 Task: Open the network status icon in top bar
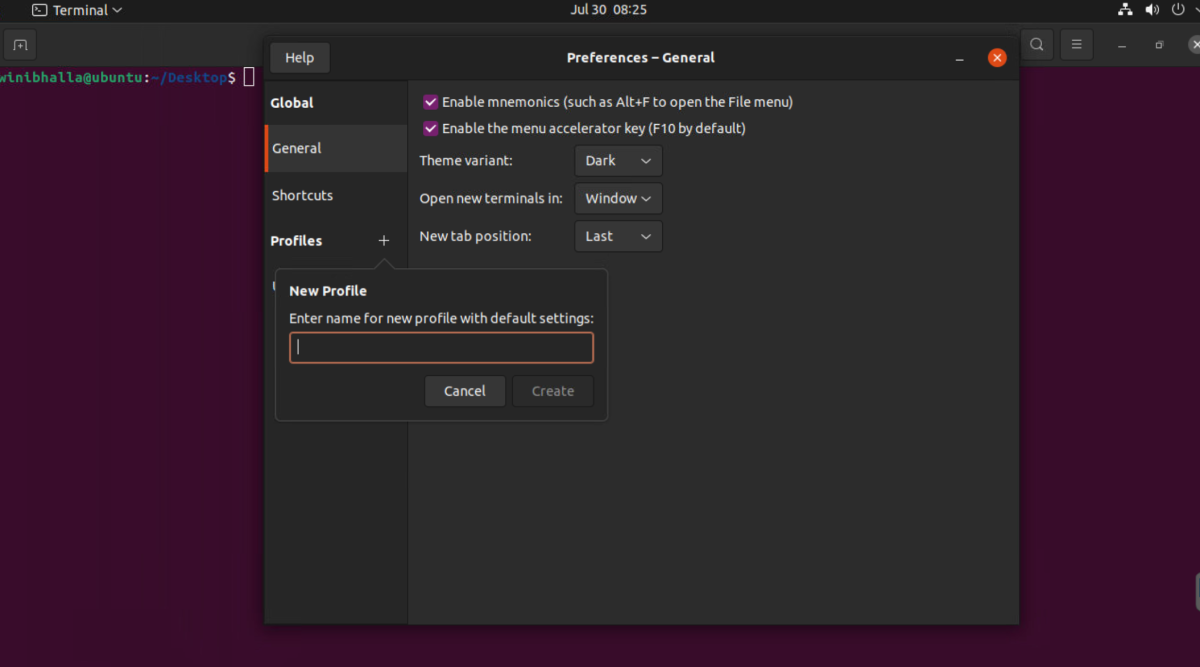pos(1125,10)
